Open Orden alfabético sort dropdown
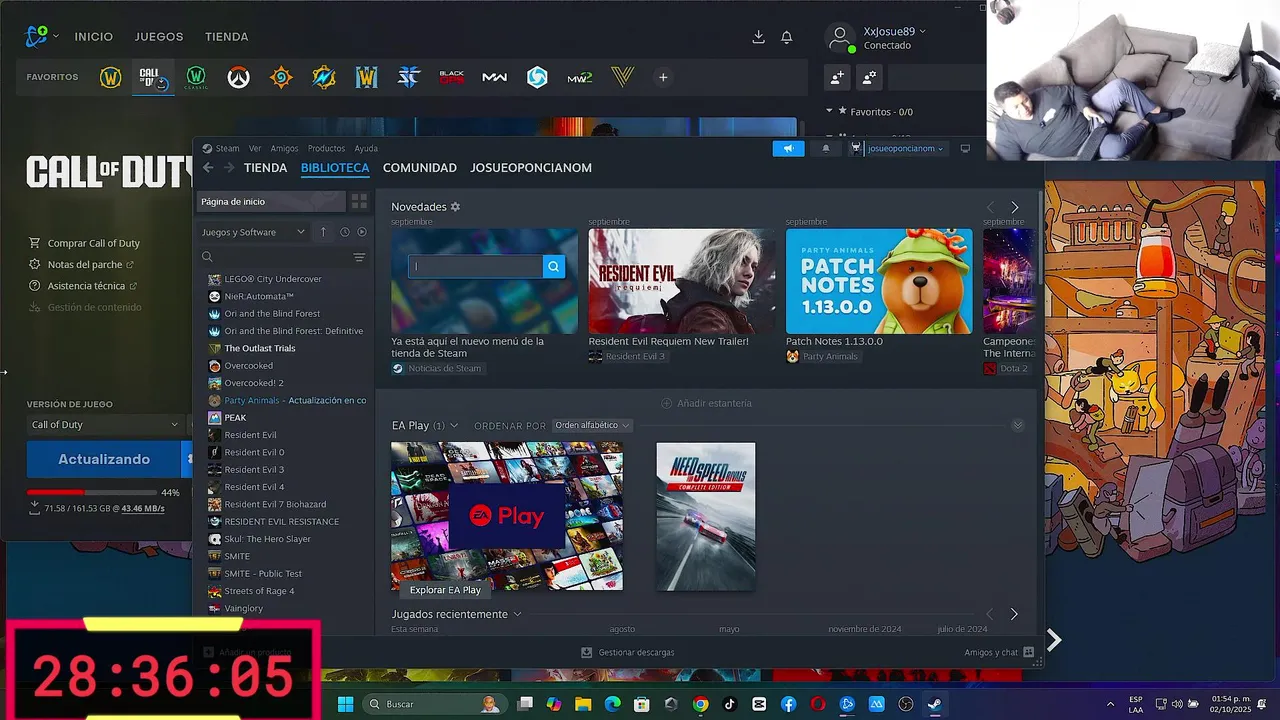Viewport: 1280px width, 720px height. tap(592, 426)
